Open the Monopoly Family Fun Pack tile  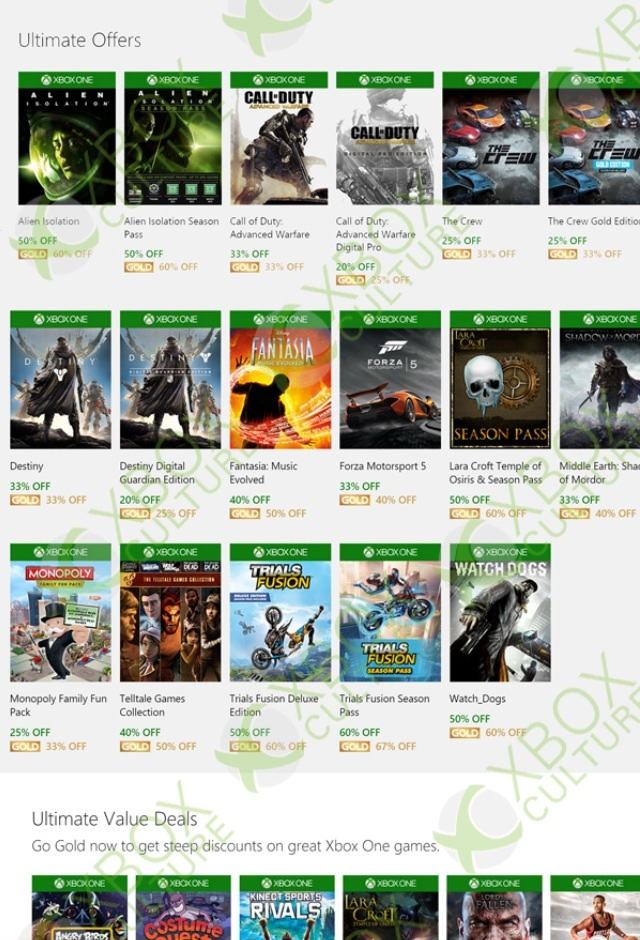(61, 613)
